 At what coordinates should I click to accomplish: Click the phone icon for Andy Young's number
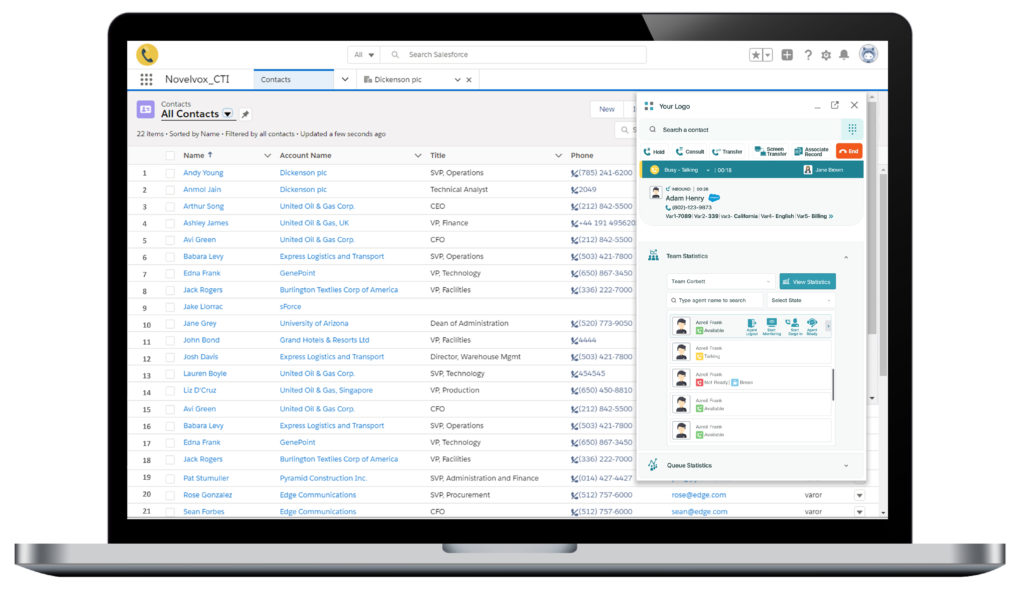tap(574, 173)
